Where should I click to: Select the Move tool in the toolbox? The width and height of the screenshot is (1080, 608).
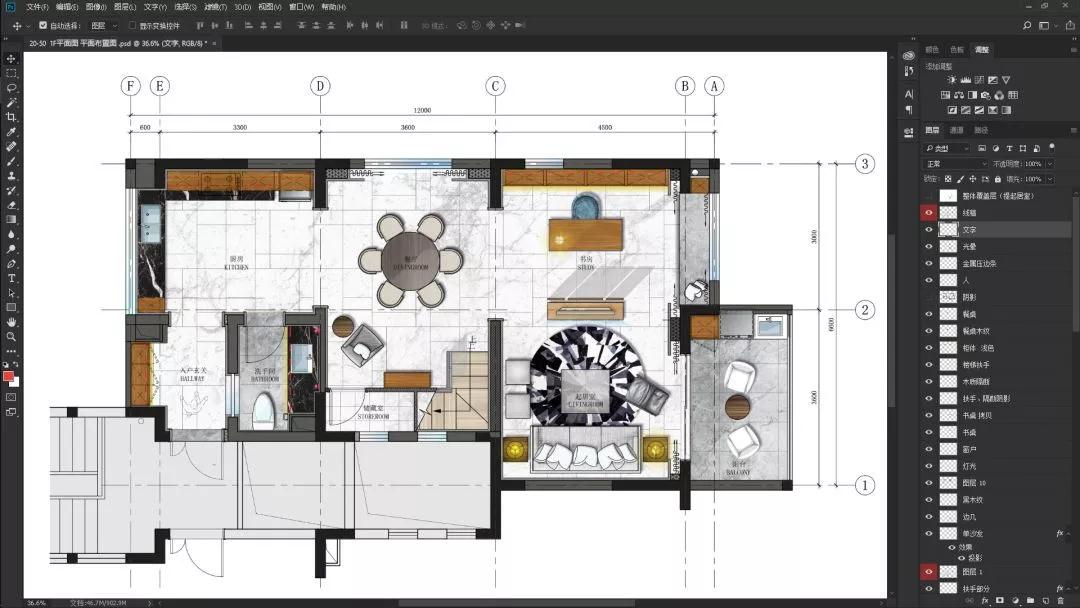tap(11, 59)
